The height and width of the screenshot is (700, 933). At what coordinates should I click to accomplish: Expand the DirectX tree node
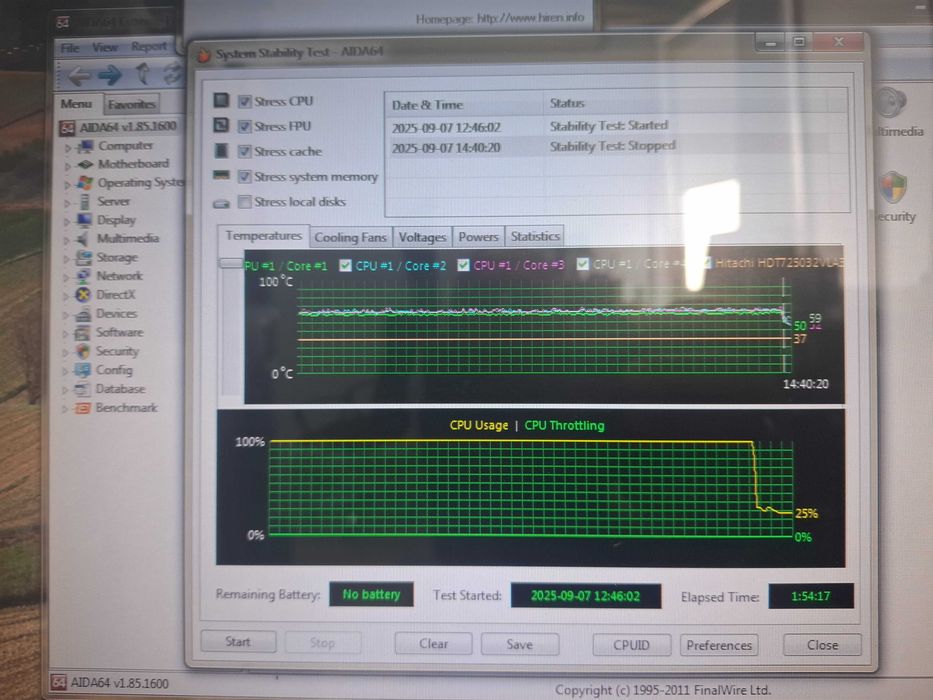65,296
